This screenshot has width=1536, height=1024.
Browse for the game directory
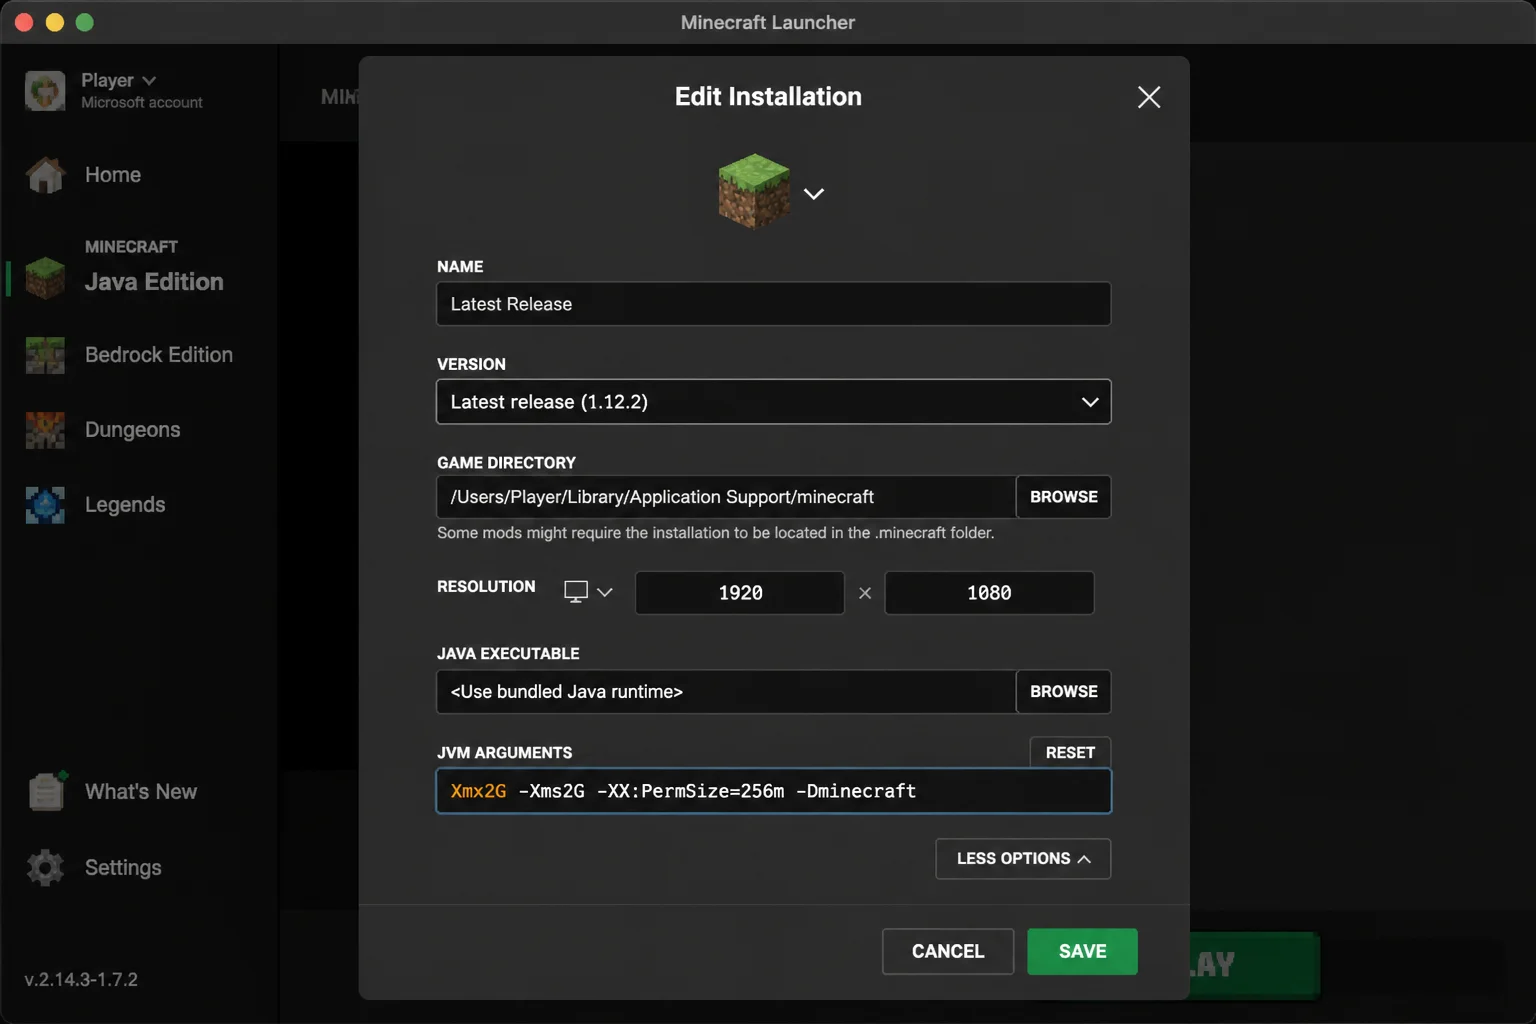(x=1064, y=497)
